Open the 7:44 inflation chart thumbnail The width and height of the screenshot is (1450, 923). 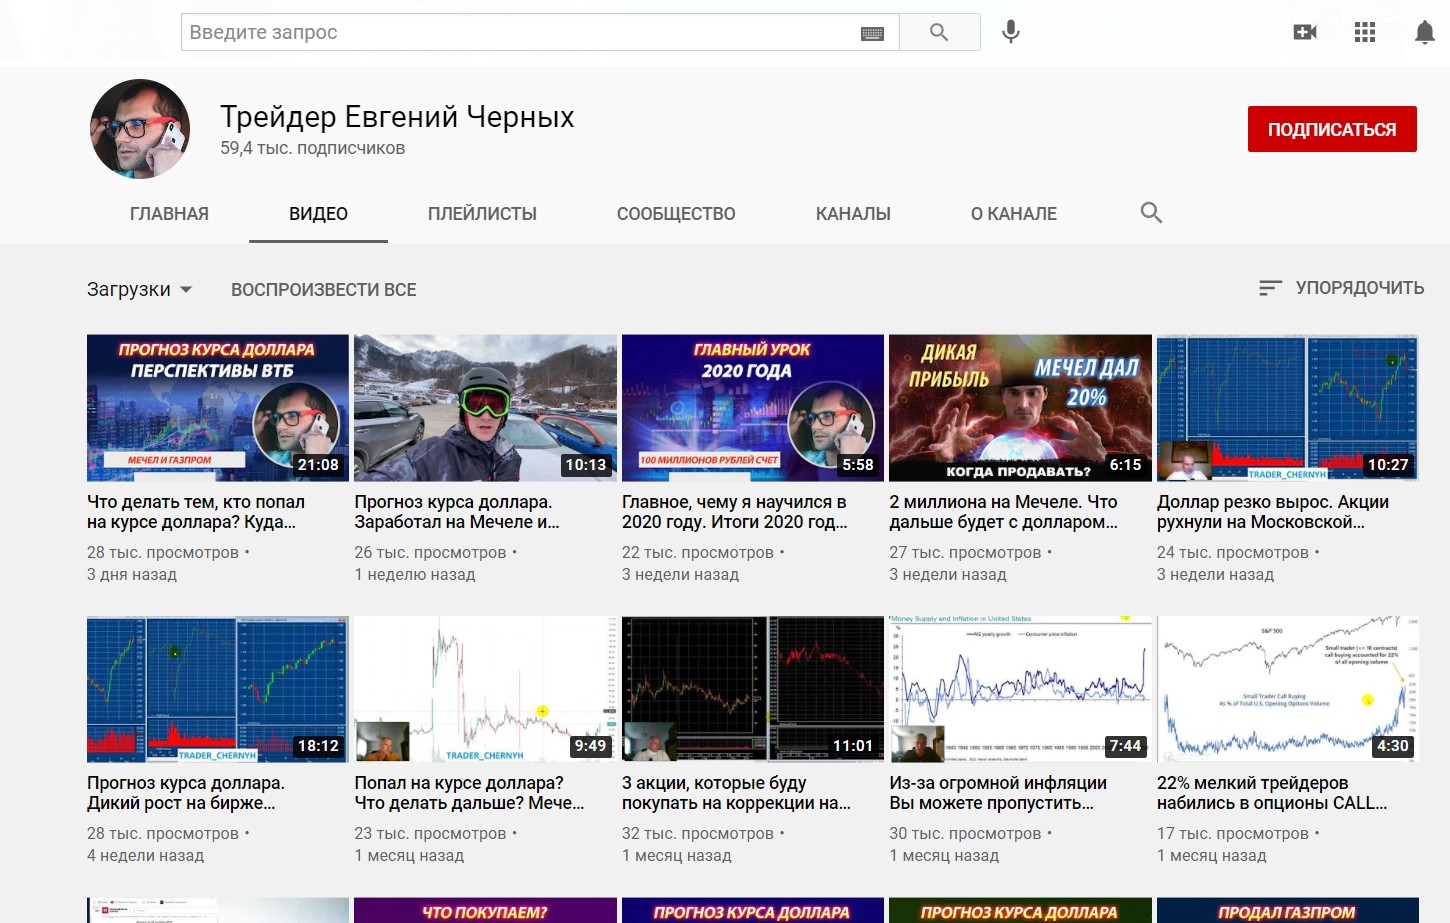(x=1020, y=689)
